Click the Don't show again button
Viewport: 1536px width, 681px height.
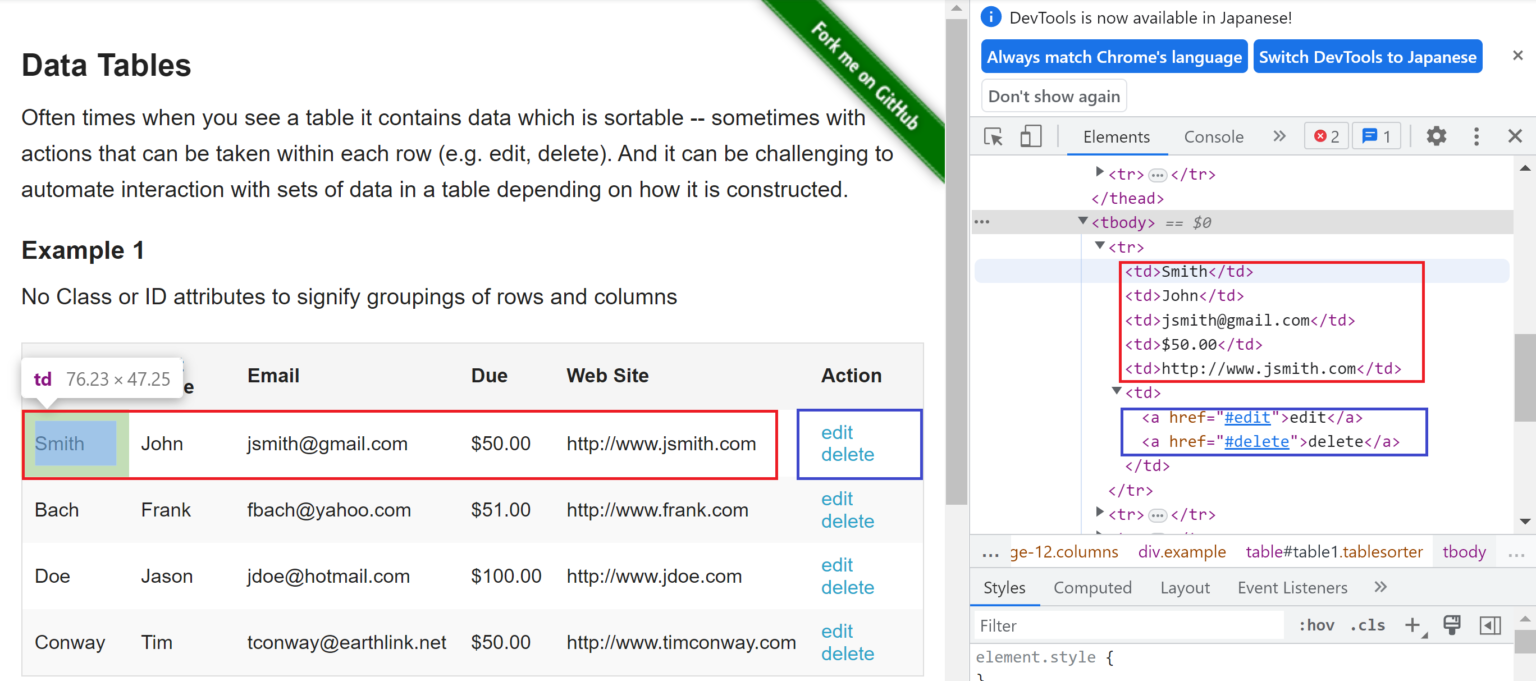tap(1054, 97)
